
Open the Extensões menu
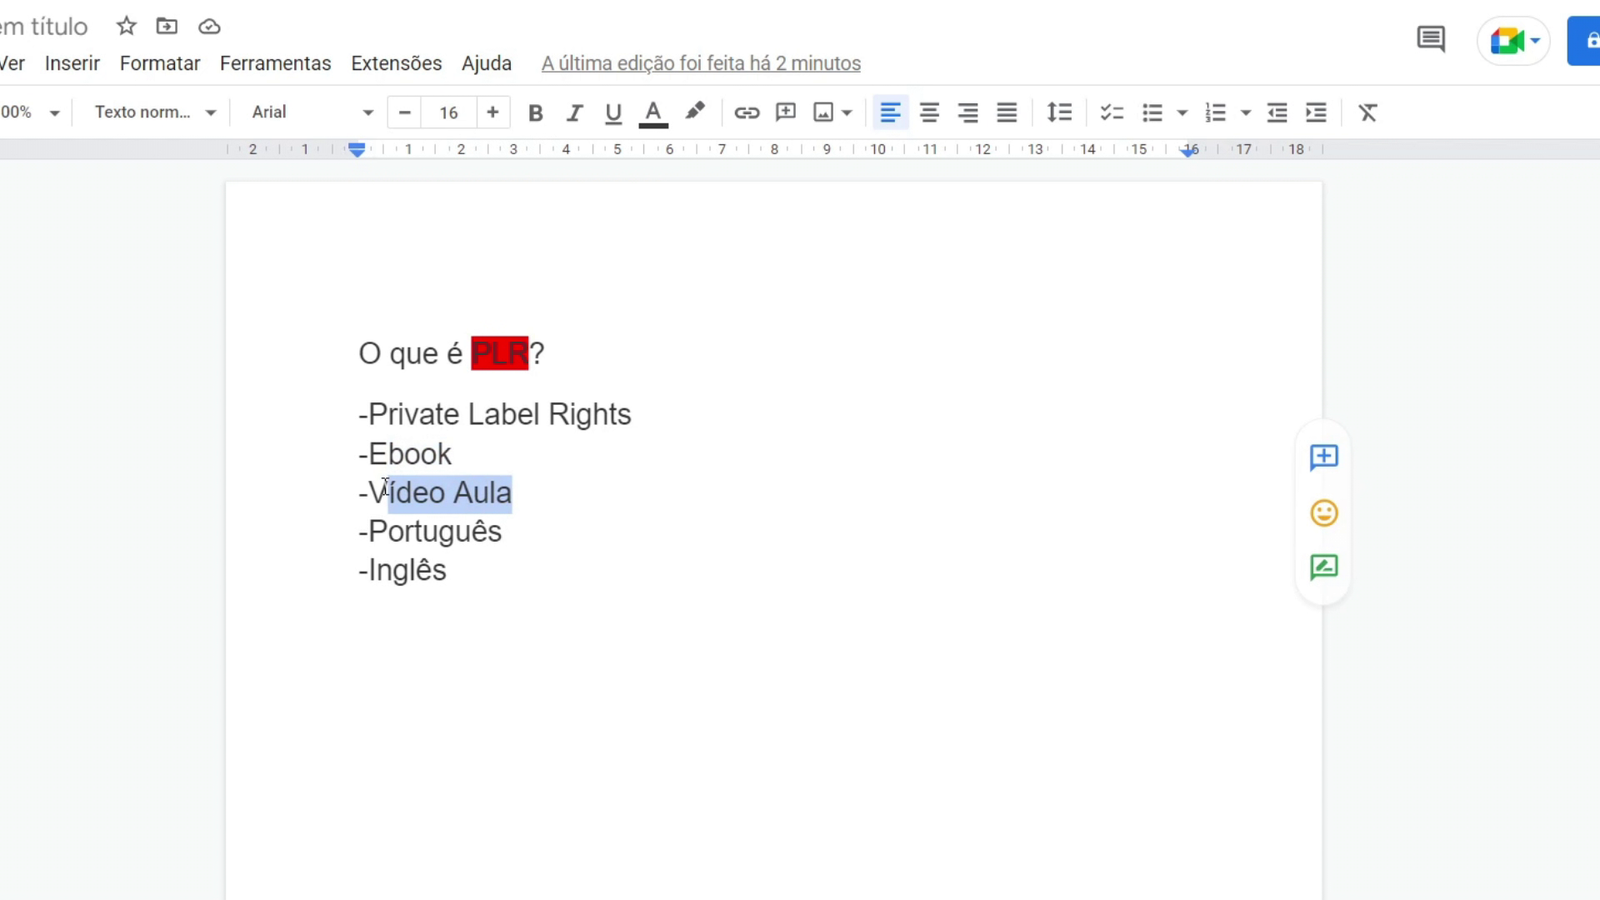pyautogui.click(x=396, y=63)
